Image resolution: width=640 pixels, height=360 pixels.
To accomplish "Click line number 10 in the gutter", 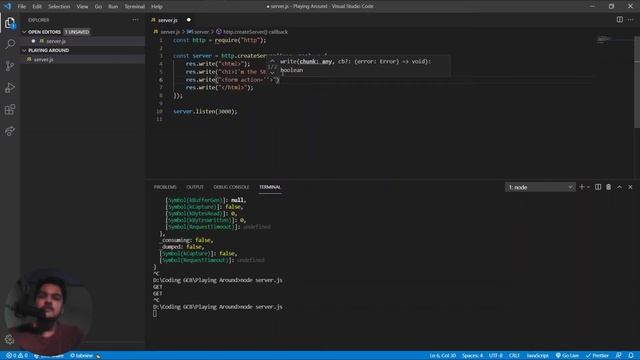I will pos(159,111).
